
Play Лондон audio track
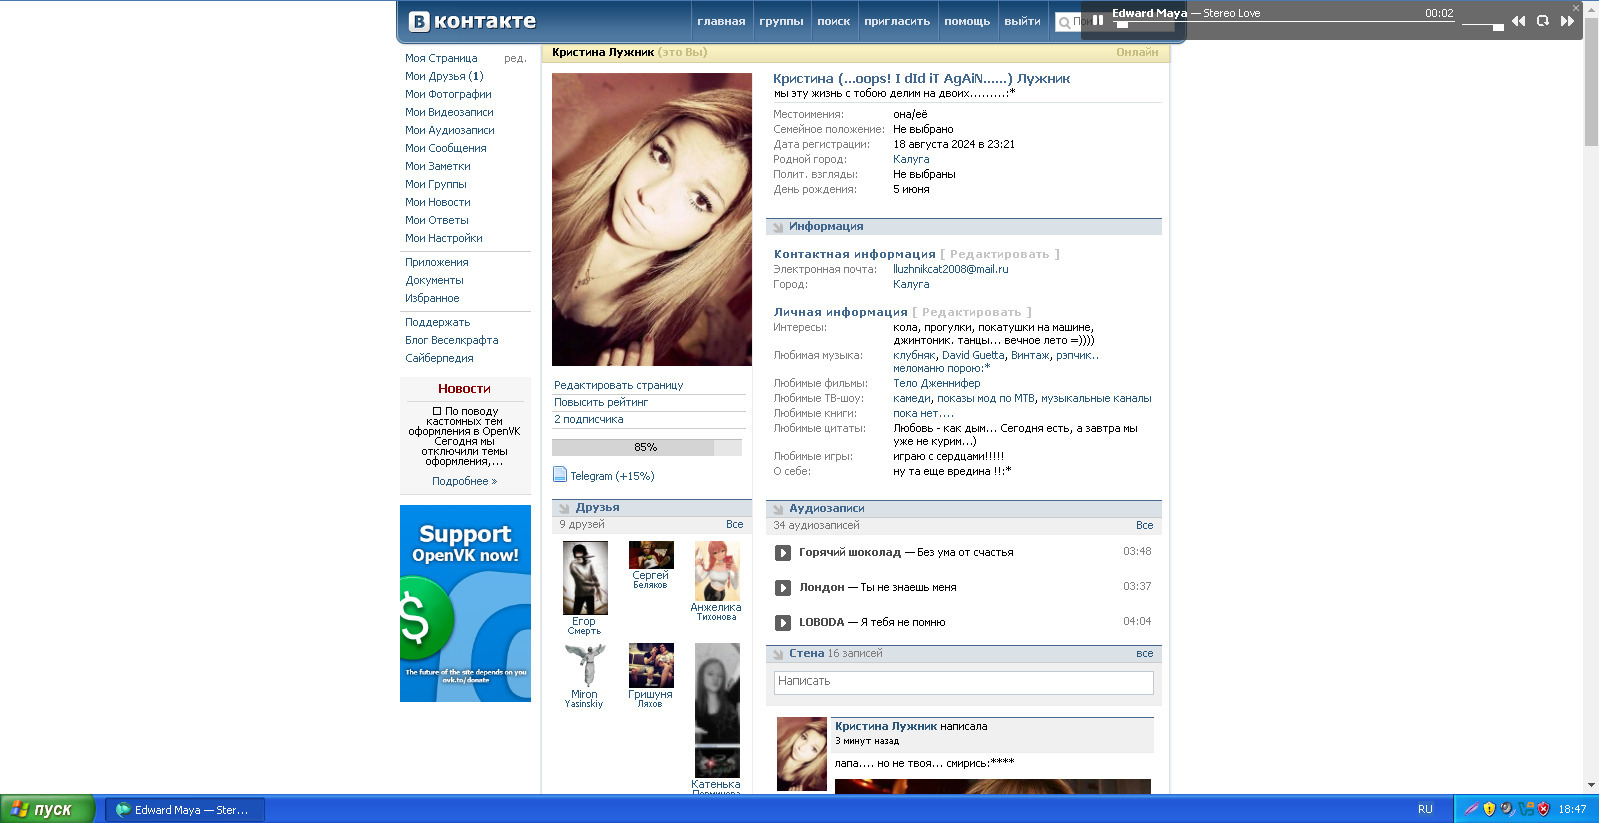tap(783, 588)
